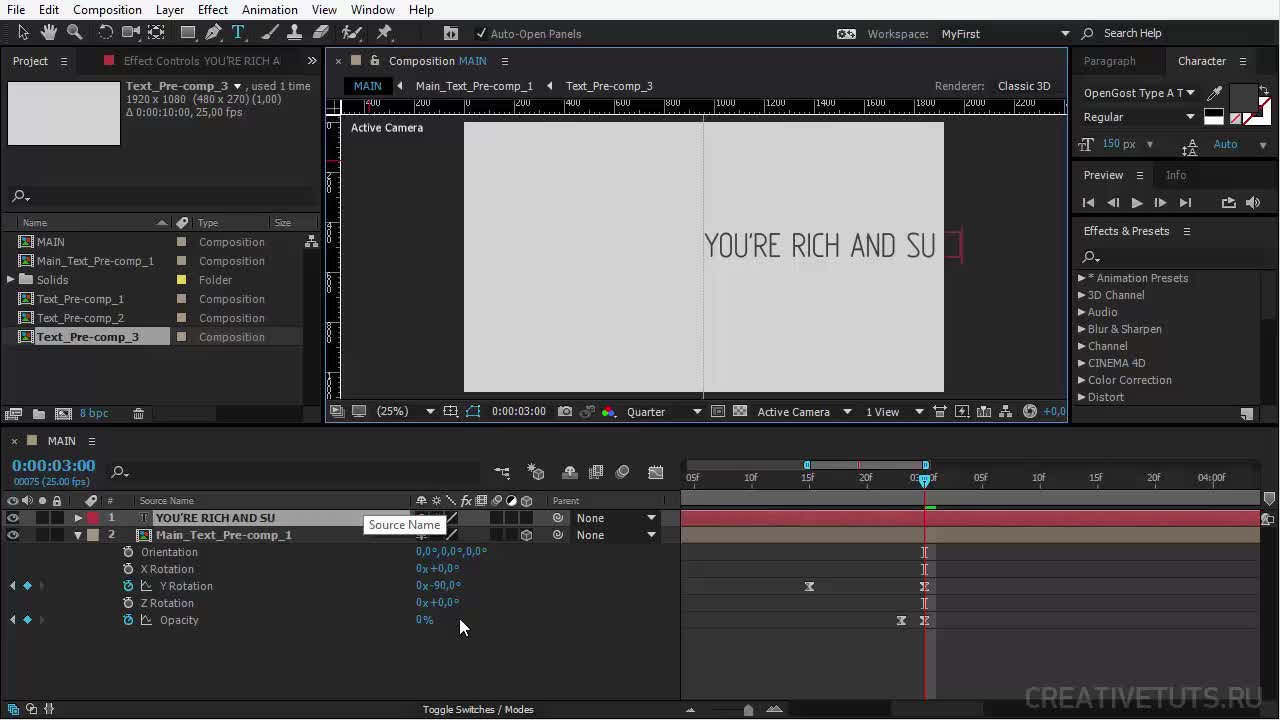
Task: Hide the YOU'RE RICH AND SU layer
Action: click(13, 518)
